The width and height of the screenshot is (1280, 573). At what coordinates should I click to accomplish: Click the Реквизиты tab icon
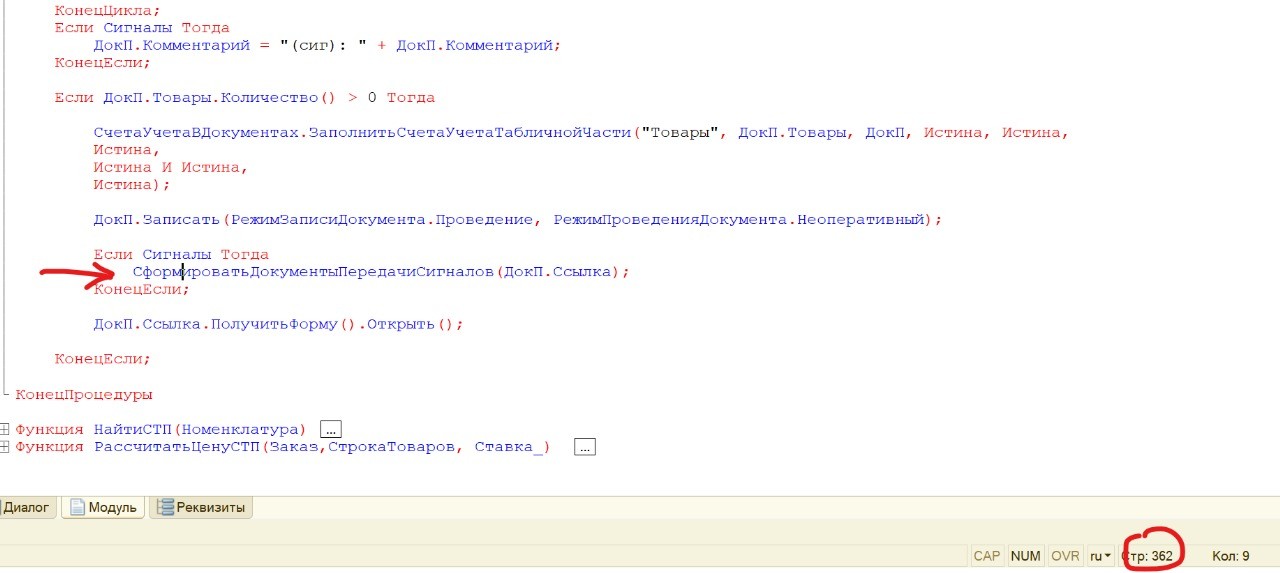(x=166, y=507)
